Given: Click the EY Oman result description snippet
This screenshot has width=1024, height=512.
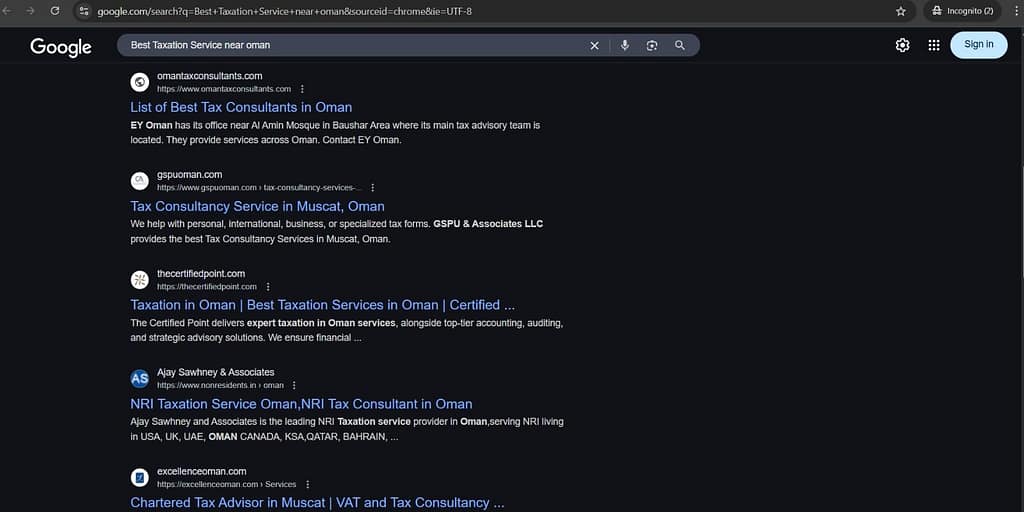Looking at the screenshot, I should (335, 133).
